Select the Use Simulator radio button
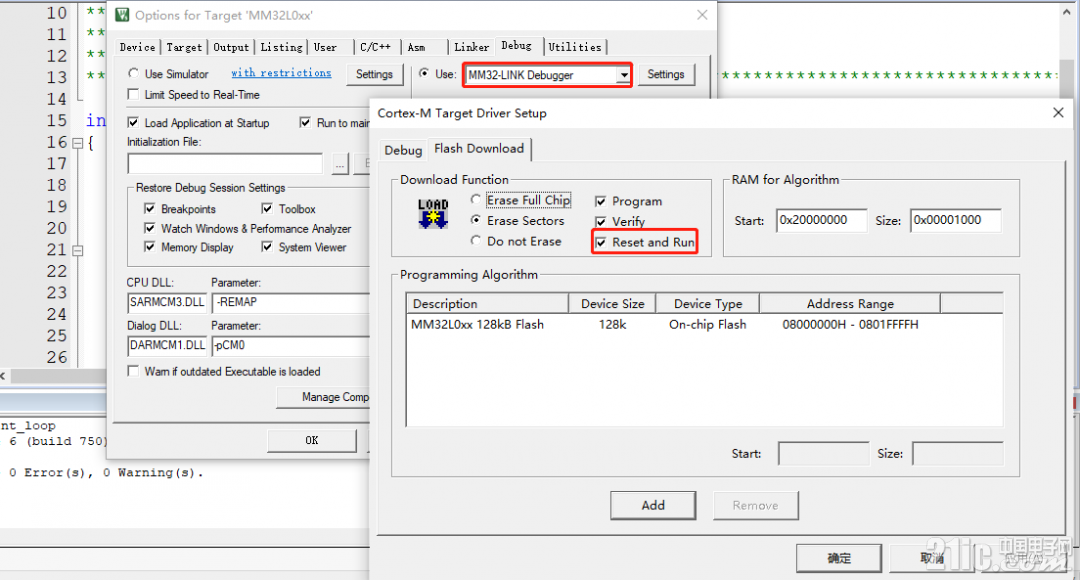This screenshot has height=580, width=1080. tap(134, 73)
